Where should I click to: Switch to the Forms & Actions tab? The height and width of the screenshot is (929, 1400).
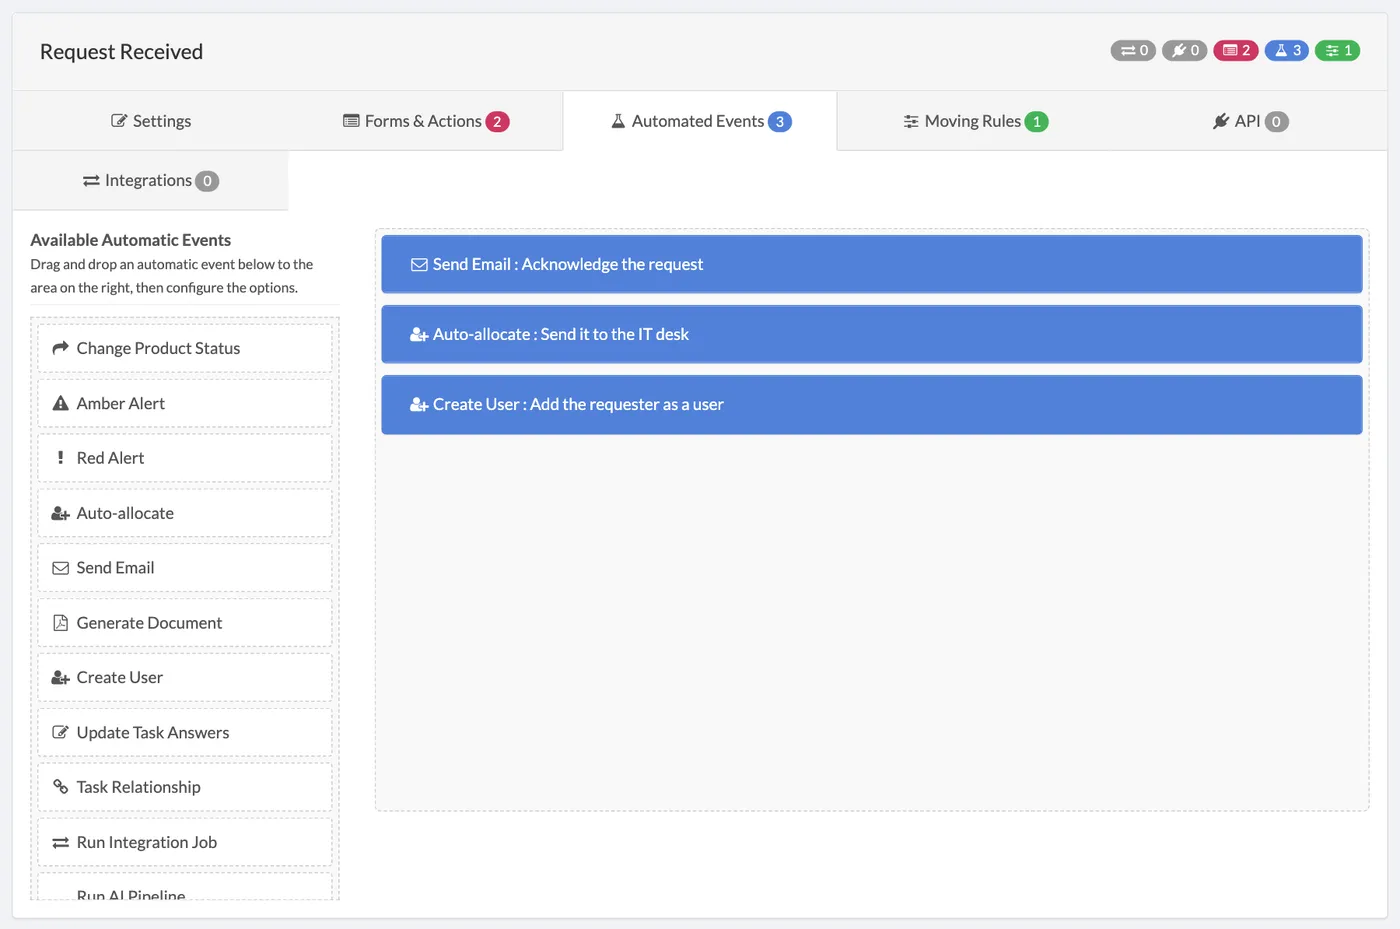(x=426, y=121)
